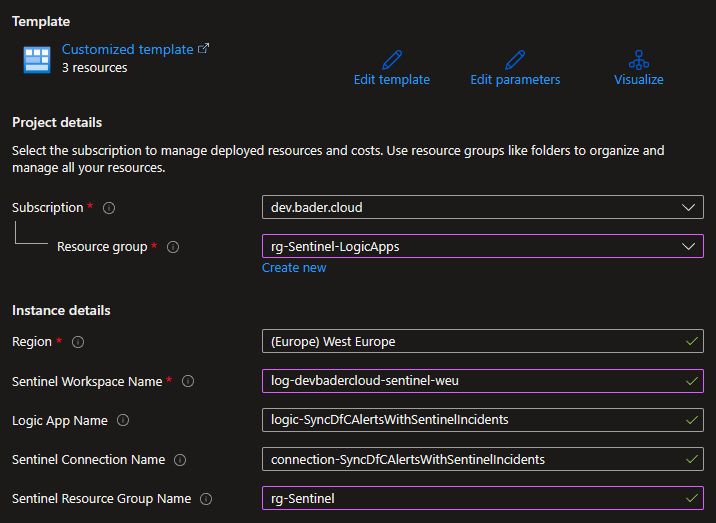Image resolution: width=716 pixels, height=523 pixels.
Task: Click the Project details heading
Action: (x=57, y=122)
